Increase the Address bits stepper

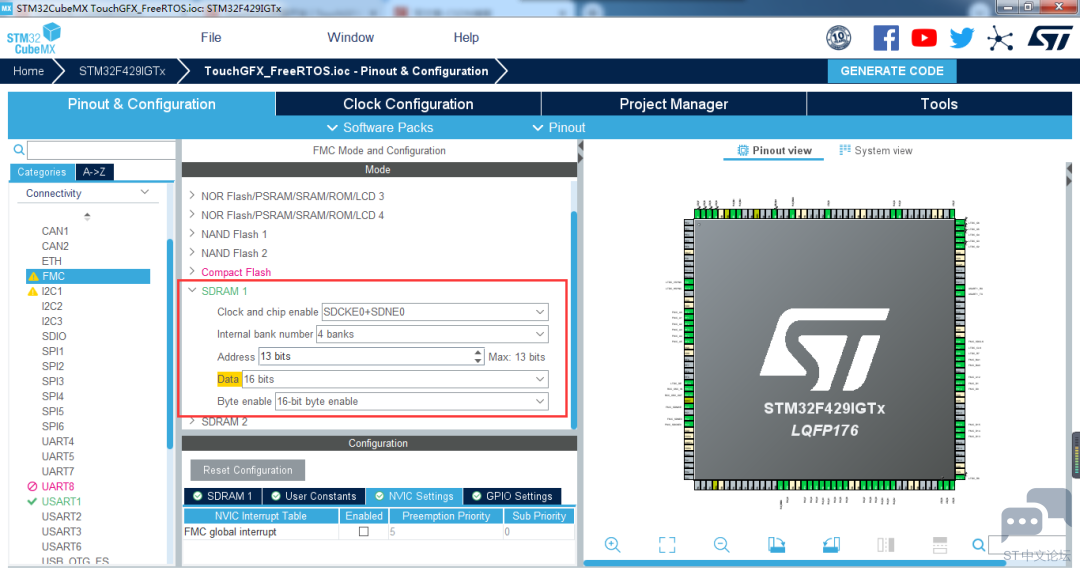[478, 352]
